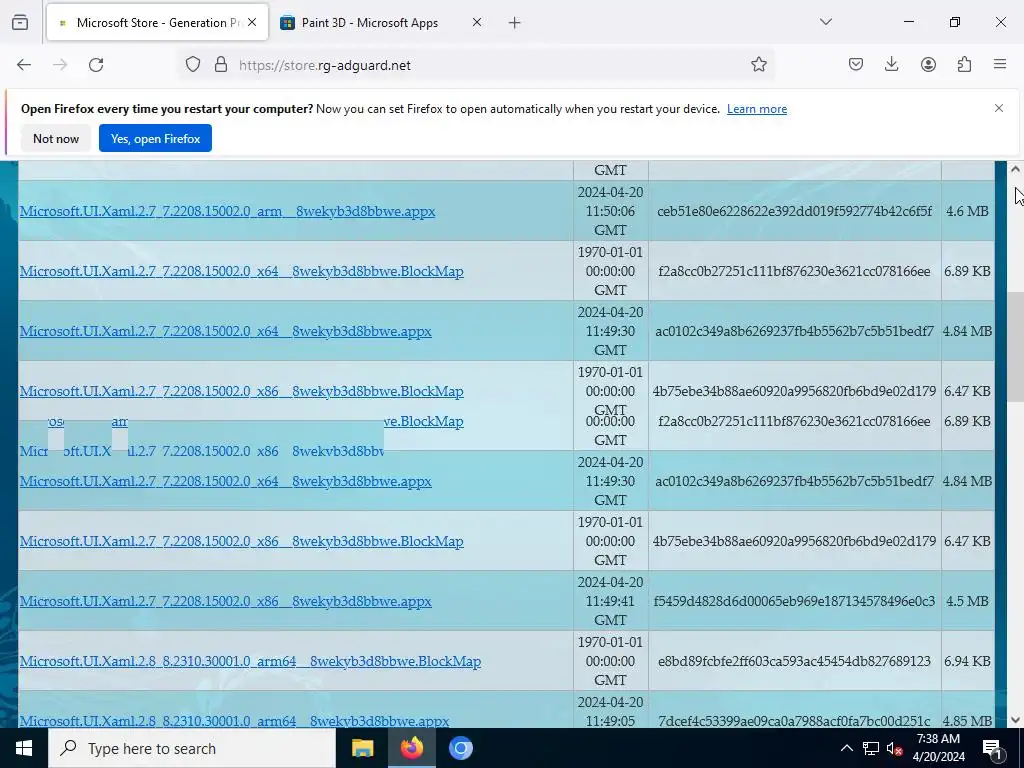Image resolution: width=1024 pixels, height=768 pixels.
Task: Select hash ceb51e80e6228622e392dd019f592774b42c6f5f
Action: pyautogui.click(x=795, y=211)
